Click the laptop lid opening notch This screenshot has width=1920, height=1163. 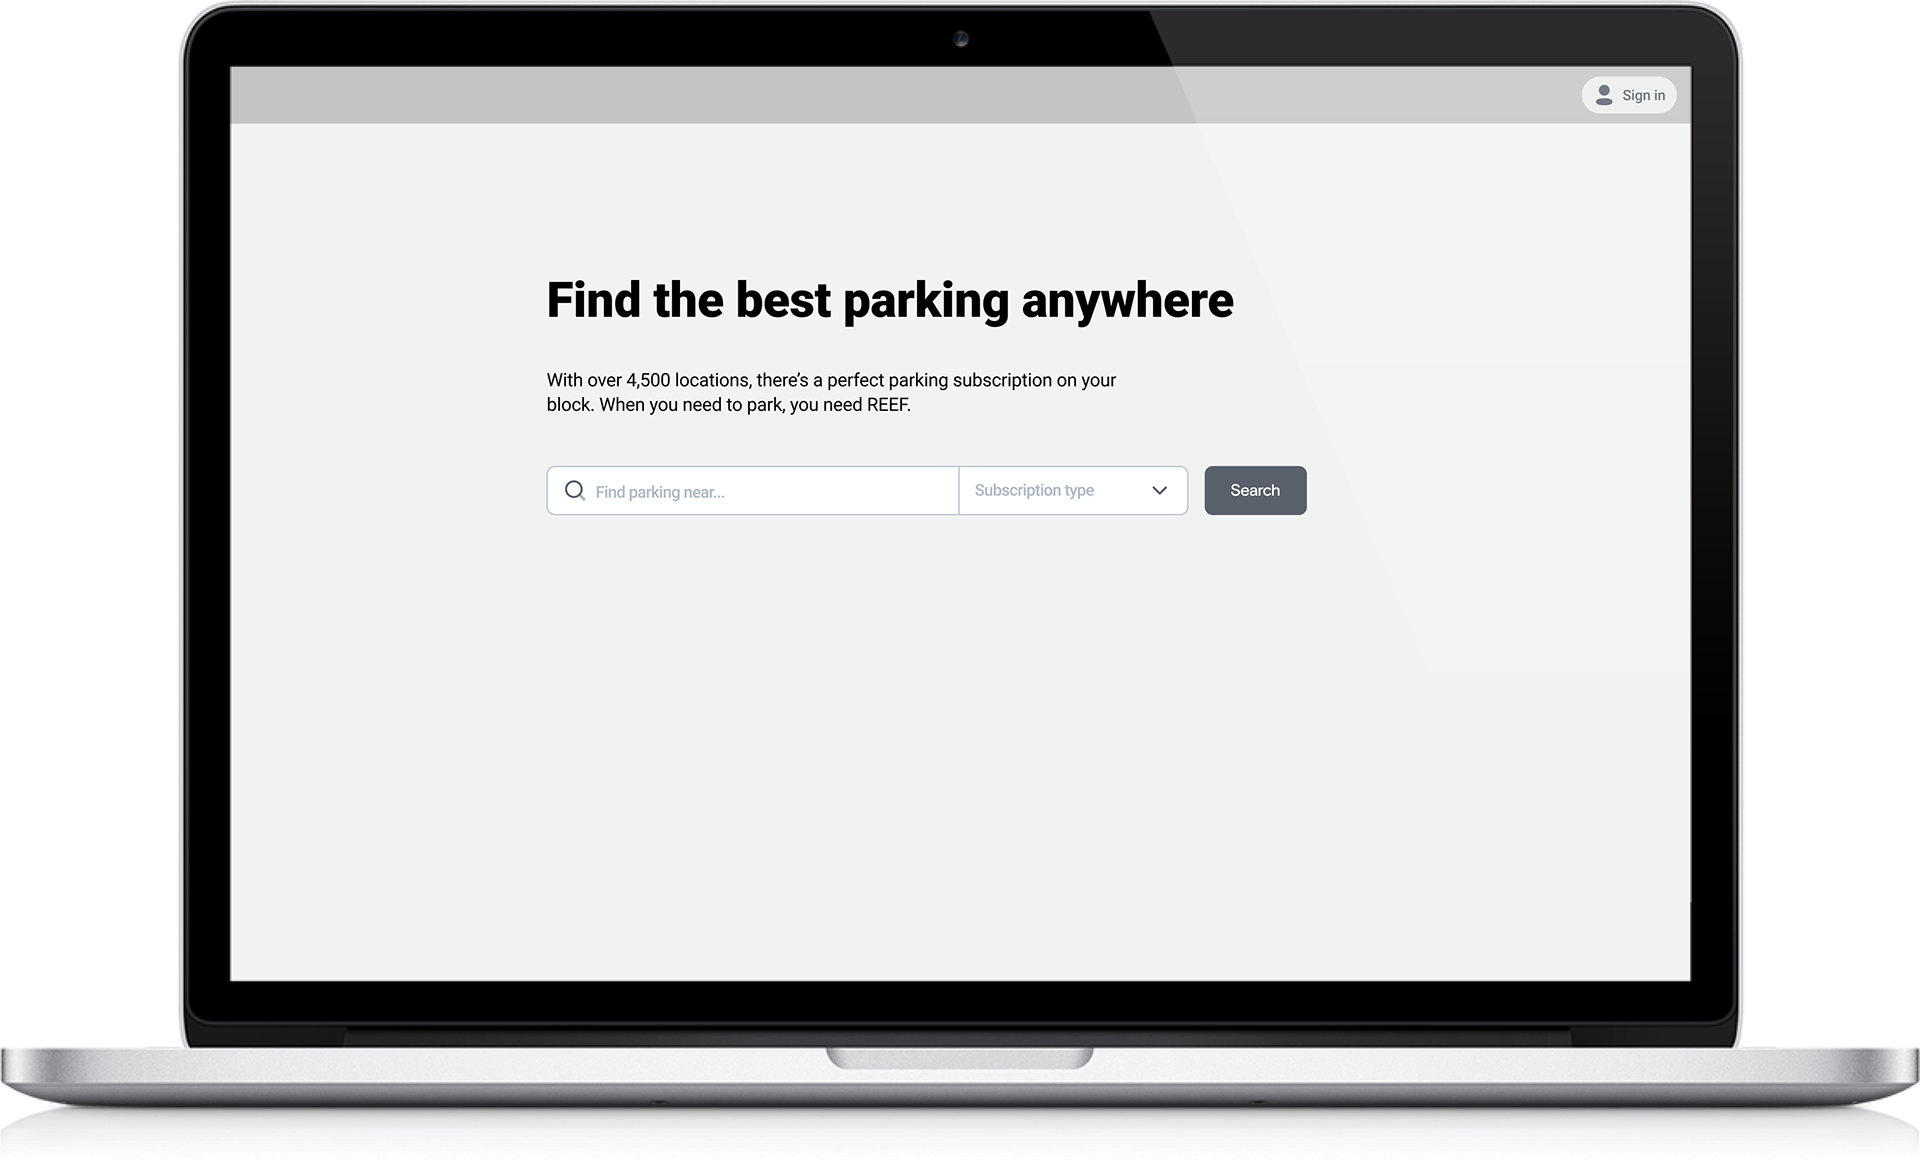click(x=959, y=1057)
